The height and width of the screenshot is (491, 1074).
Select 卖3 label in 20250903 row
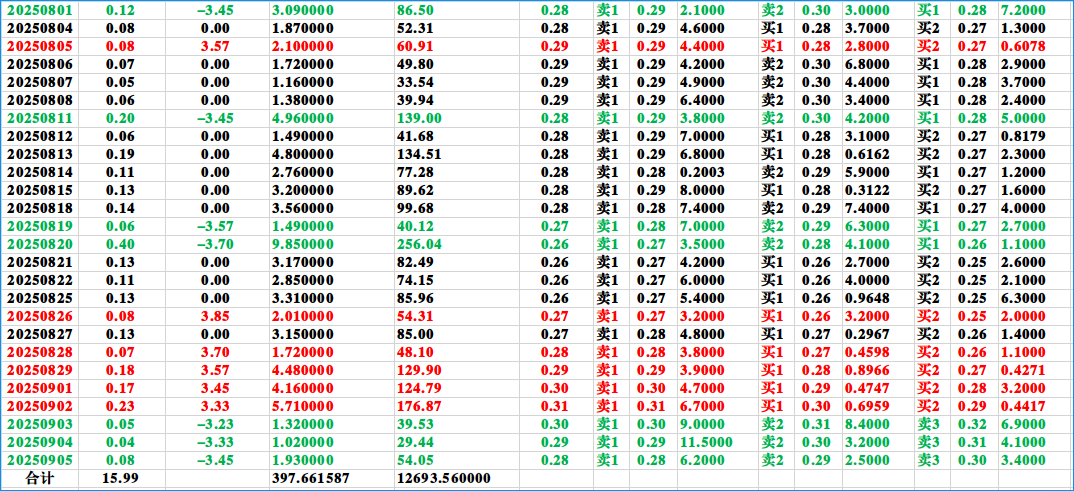(928, 423)
